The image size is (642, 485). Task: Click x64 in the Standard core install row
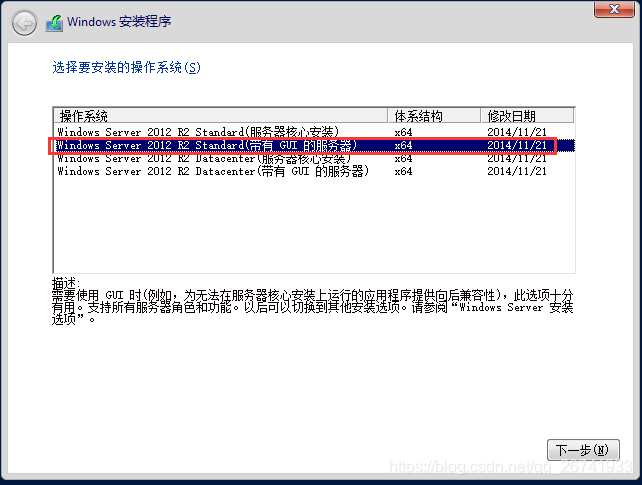[403, 132]
